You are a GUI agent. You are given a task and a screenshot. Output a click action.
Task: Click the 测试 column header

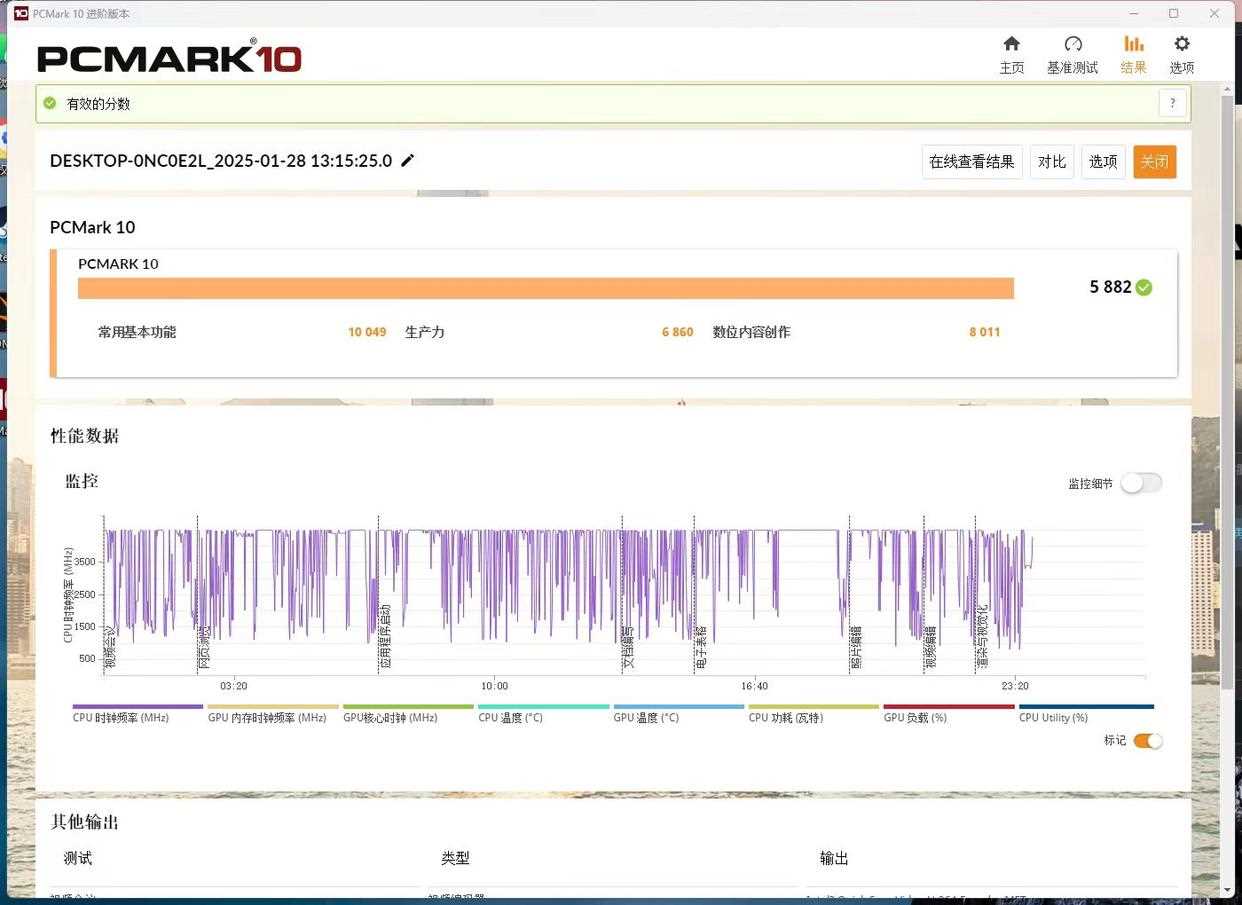pyautogui.click(x=78, y=858)
